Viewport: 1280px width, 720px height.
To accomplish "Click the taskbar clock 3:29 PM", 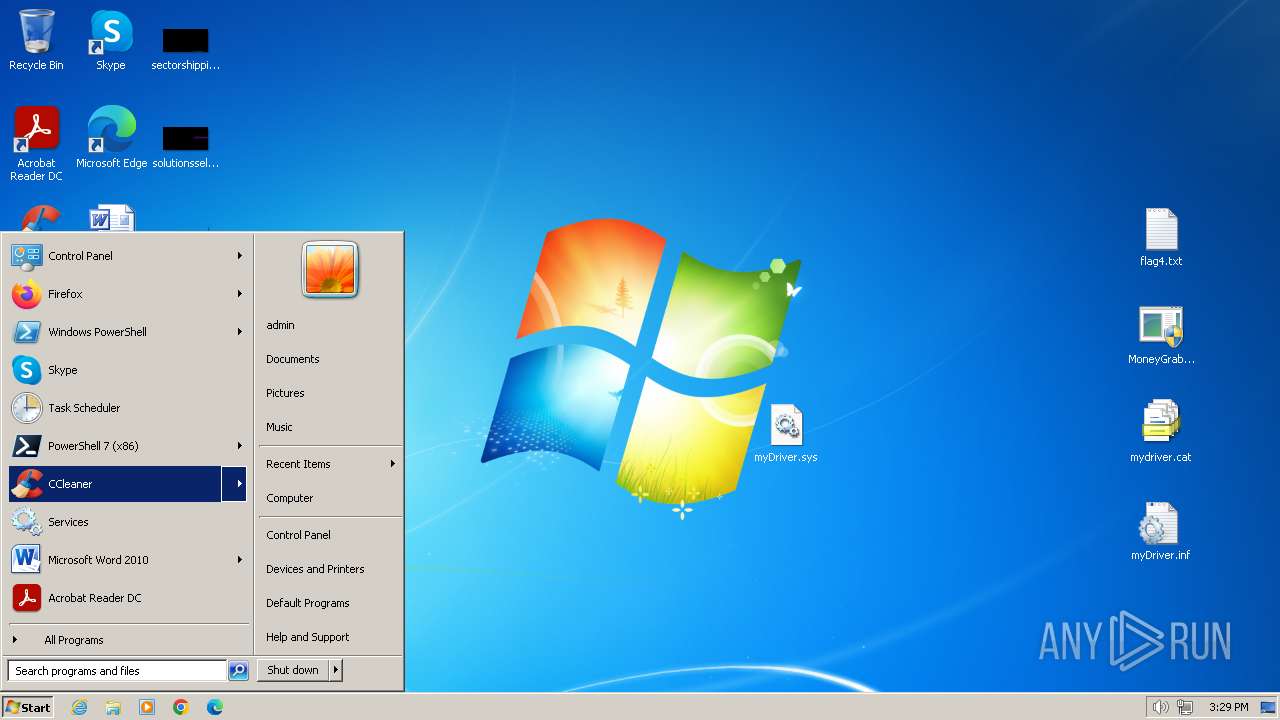I will pos(1228,707).
